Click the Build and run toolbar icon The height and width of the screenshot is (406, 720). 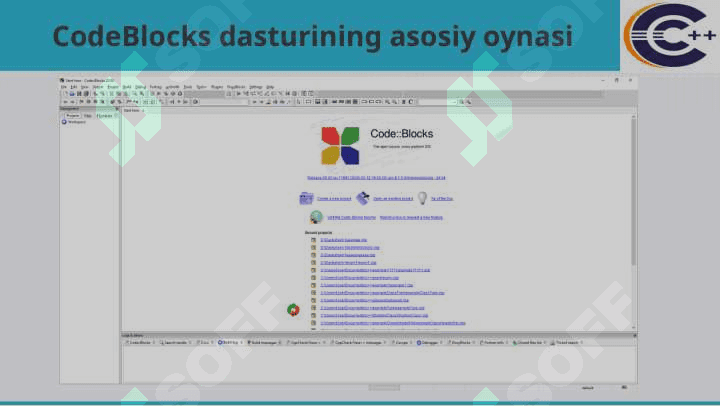click(x=166, y=94)
